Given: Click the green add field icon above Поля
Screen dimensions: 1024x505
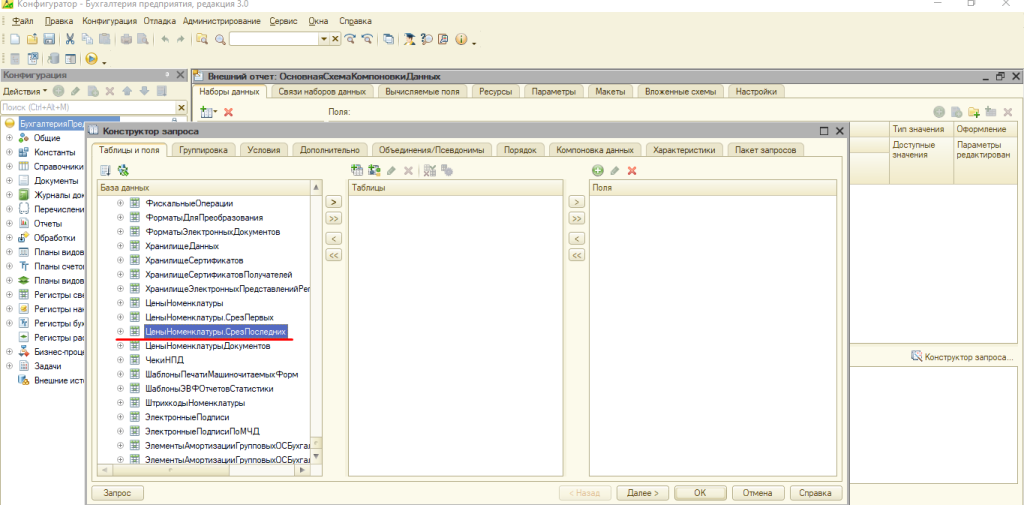Looking at the screenshot, I should 598,171.
